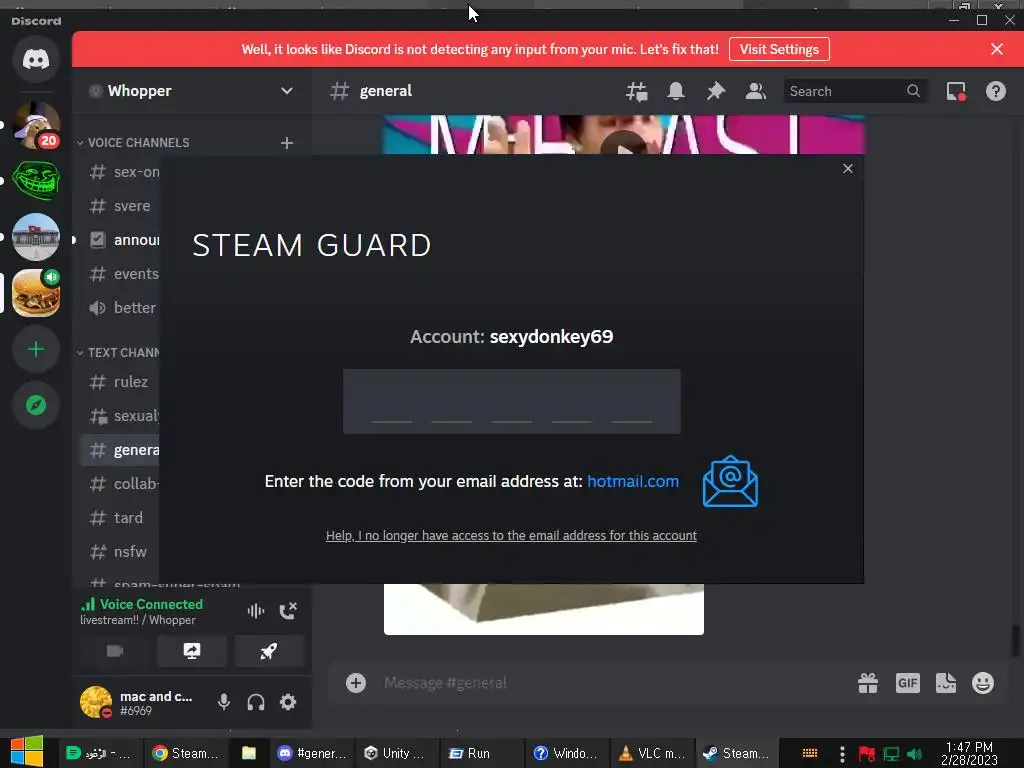
Task: Toggle member list icon
Action: pyautogui.click(x=756, y=91)
